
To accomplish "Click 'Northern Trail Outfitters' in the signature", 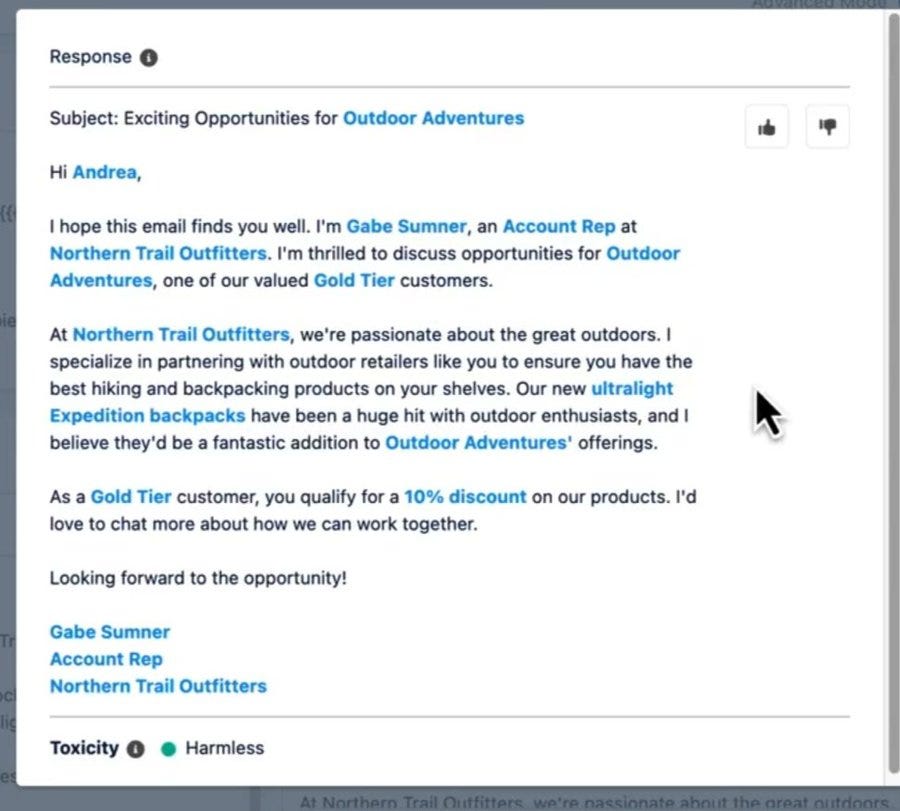I will tap(158, 686).
